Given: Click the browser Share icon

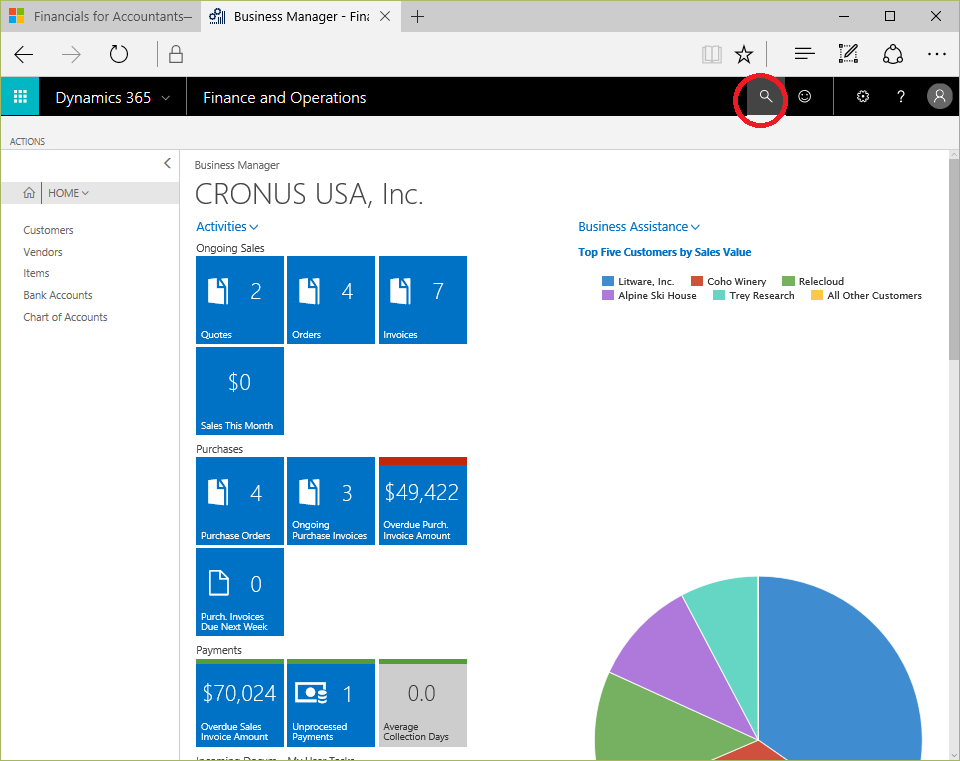Looking at the screenshot, I should (893, 54).
